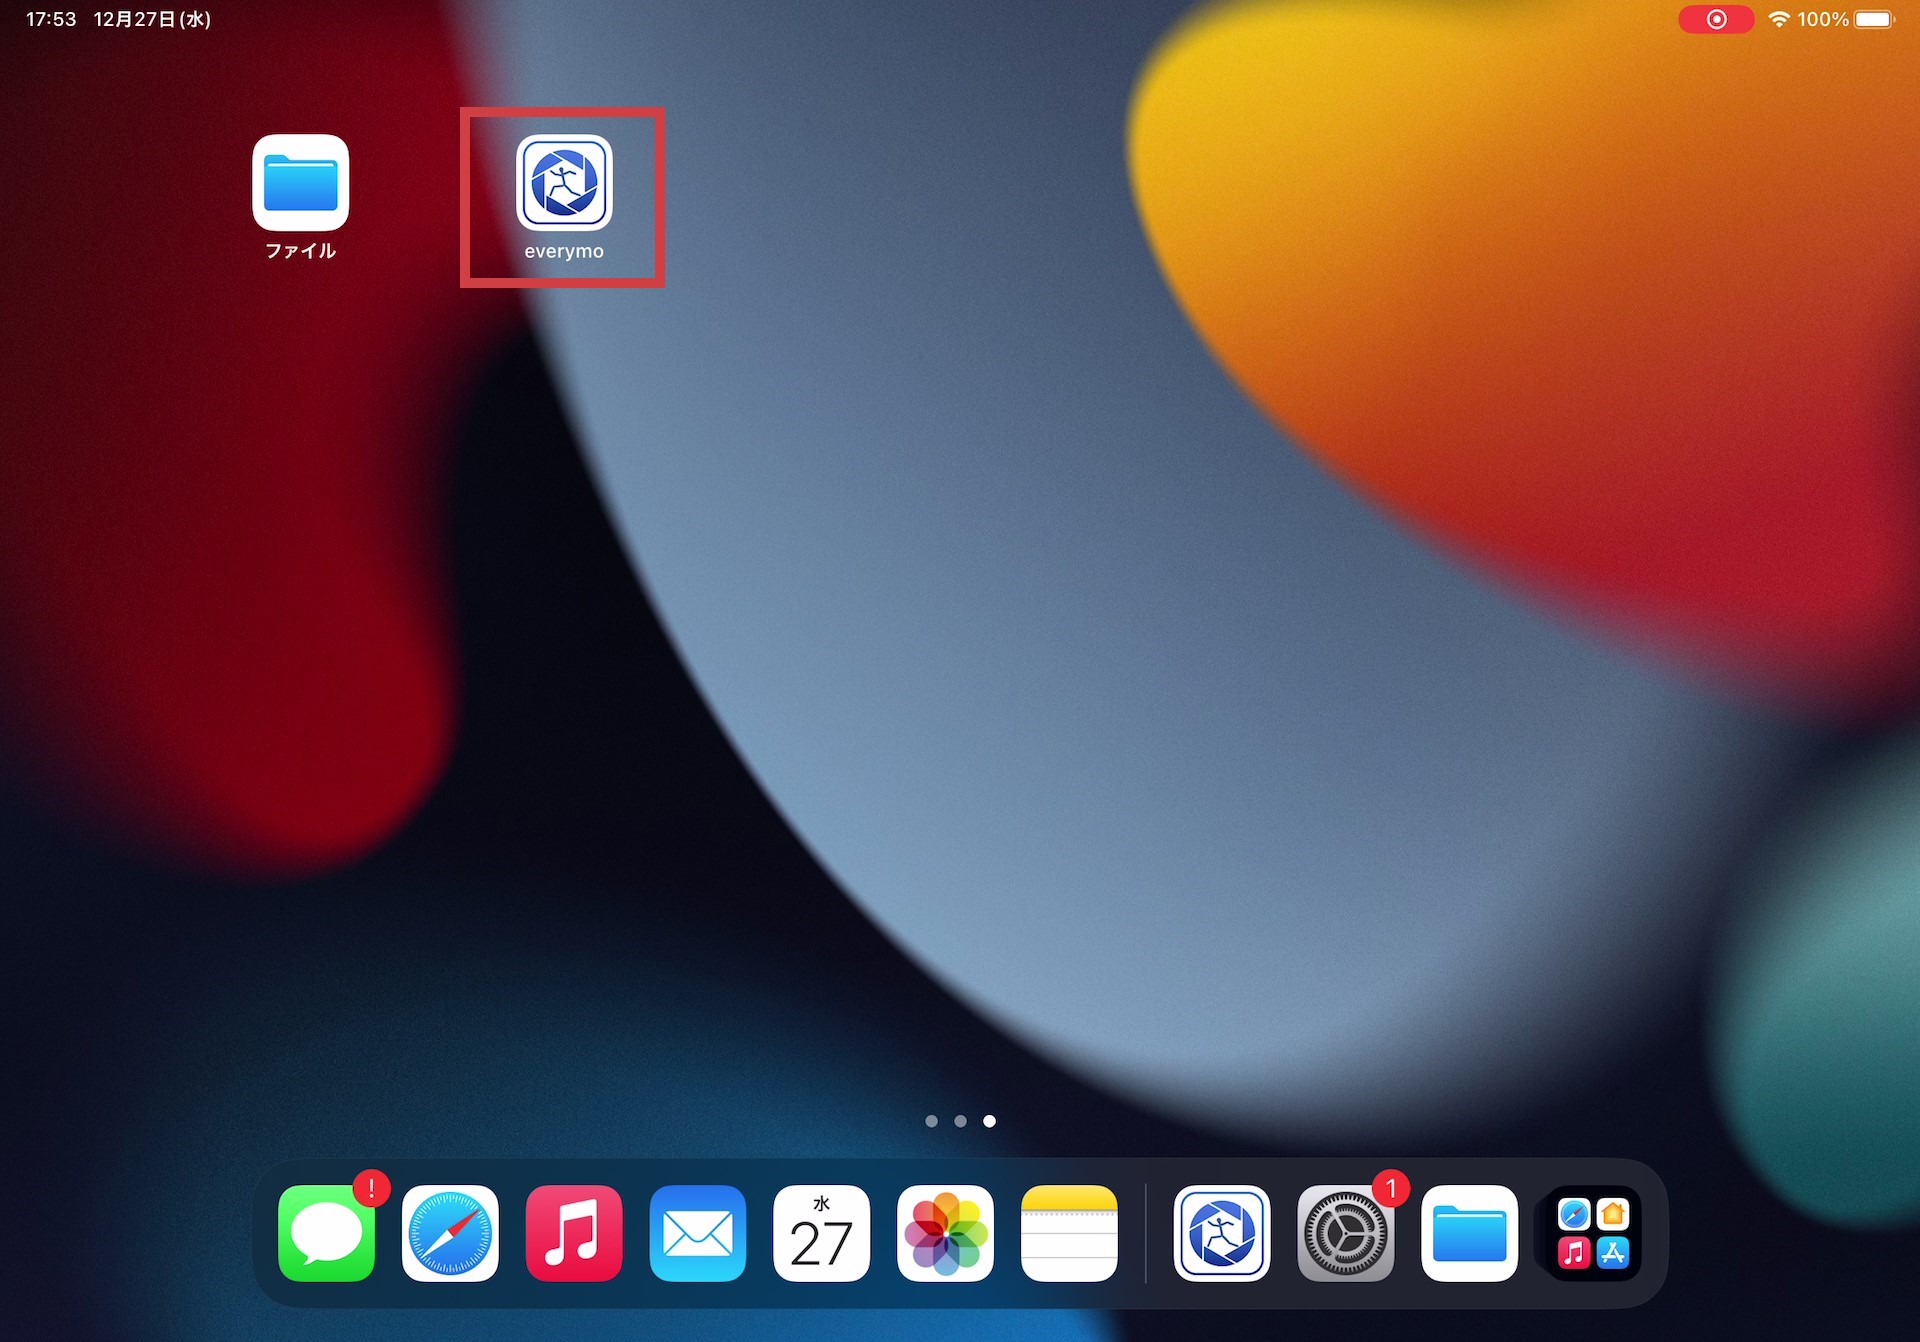1920x1342 pixels.
Task: Open Calendar showing 27 in dock
Action: click(x=822, y=1233)
